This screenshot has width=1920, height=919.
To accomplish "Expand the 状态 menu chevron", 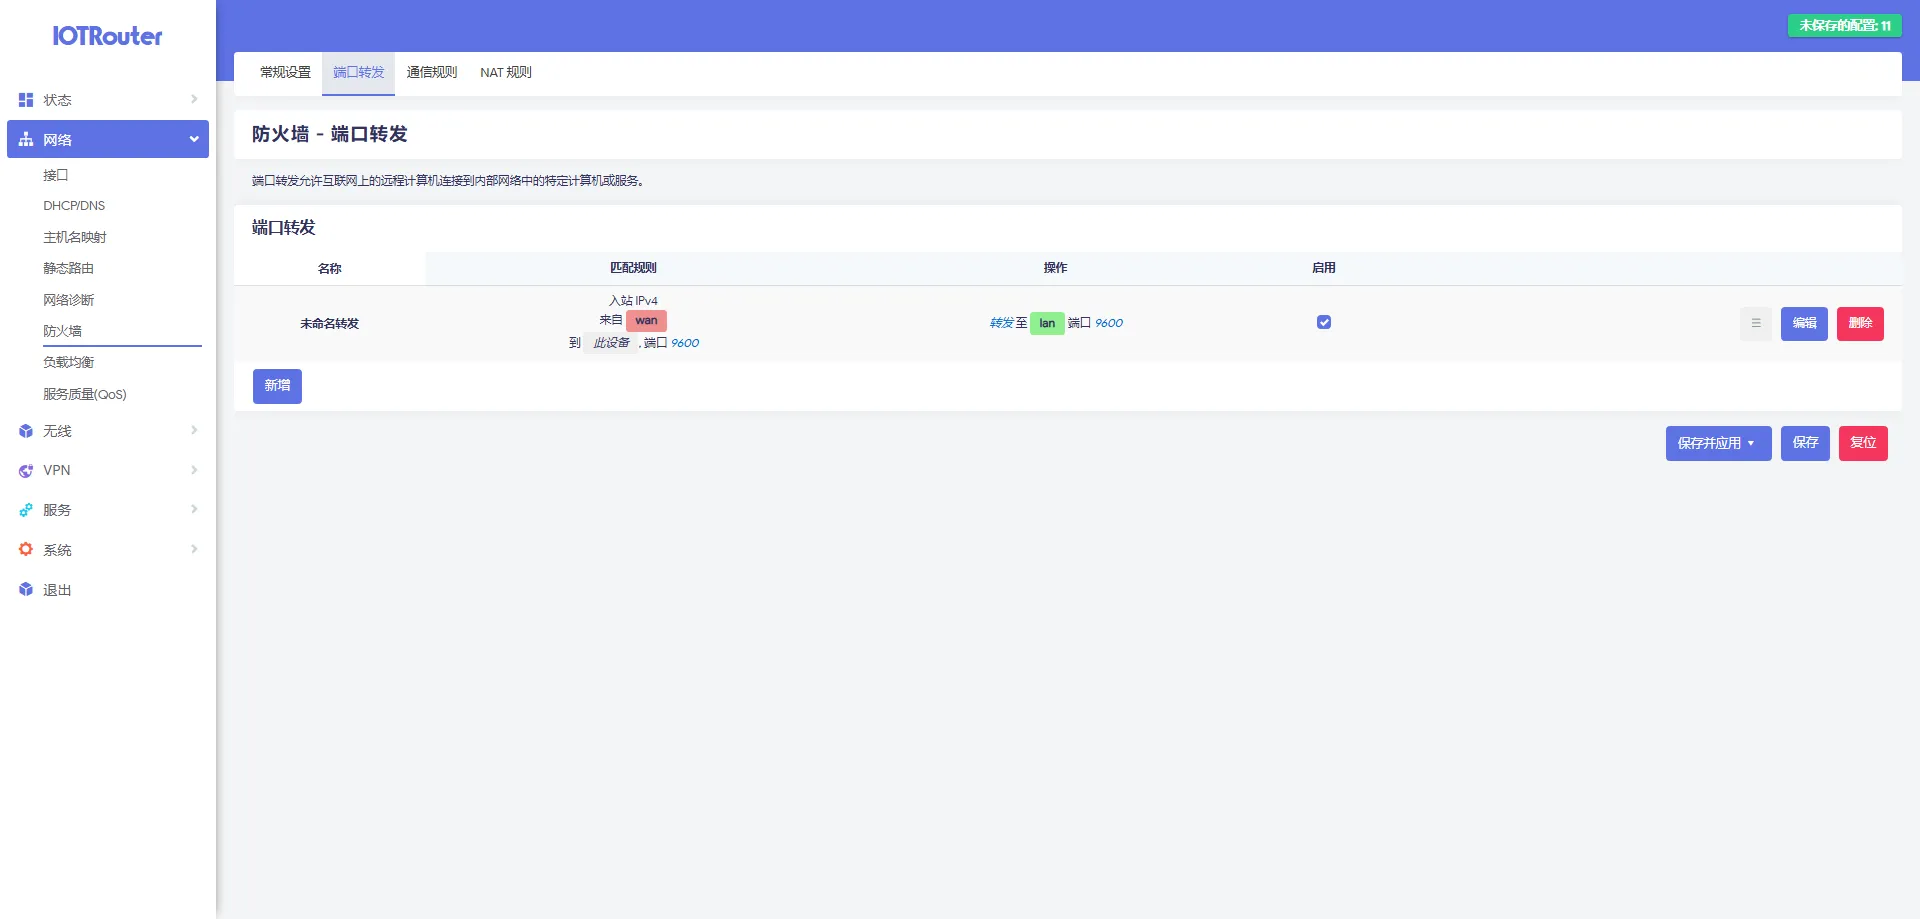I will pos(194,100).
